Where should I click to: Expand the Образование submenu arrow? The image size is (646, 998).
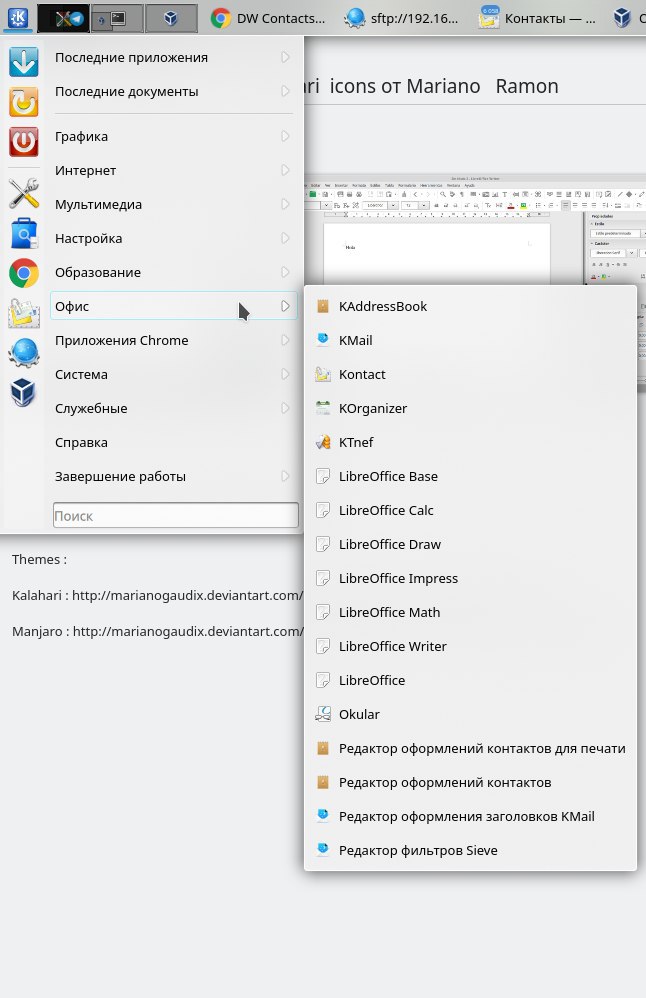pyautogui.click(x=285, y=272)
